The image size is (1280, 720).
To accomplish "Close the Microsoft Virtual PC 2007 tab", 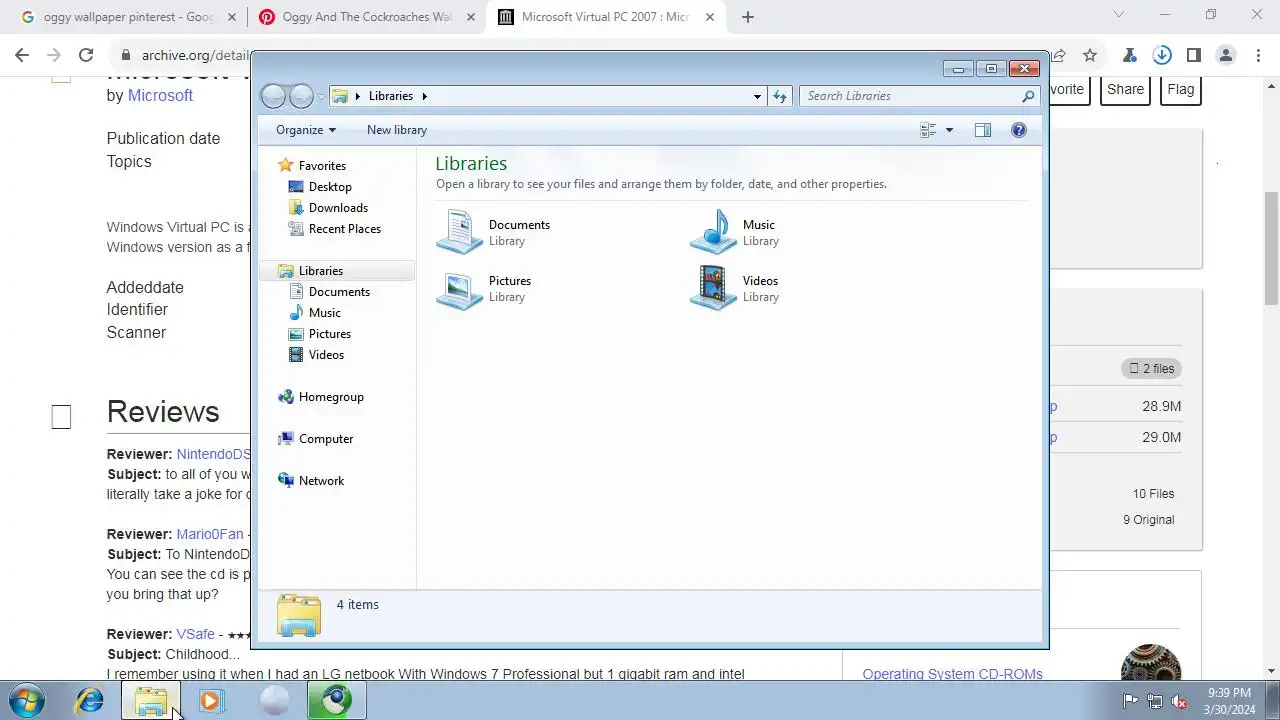I will pos(710,17).
